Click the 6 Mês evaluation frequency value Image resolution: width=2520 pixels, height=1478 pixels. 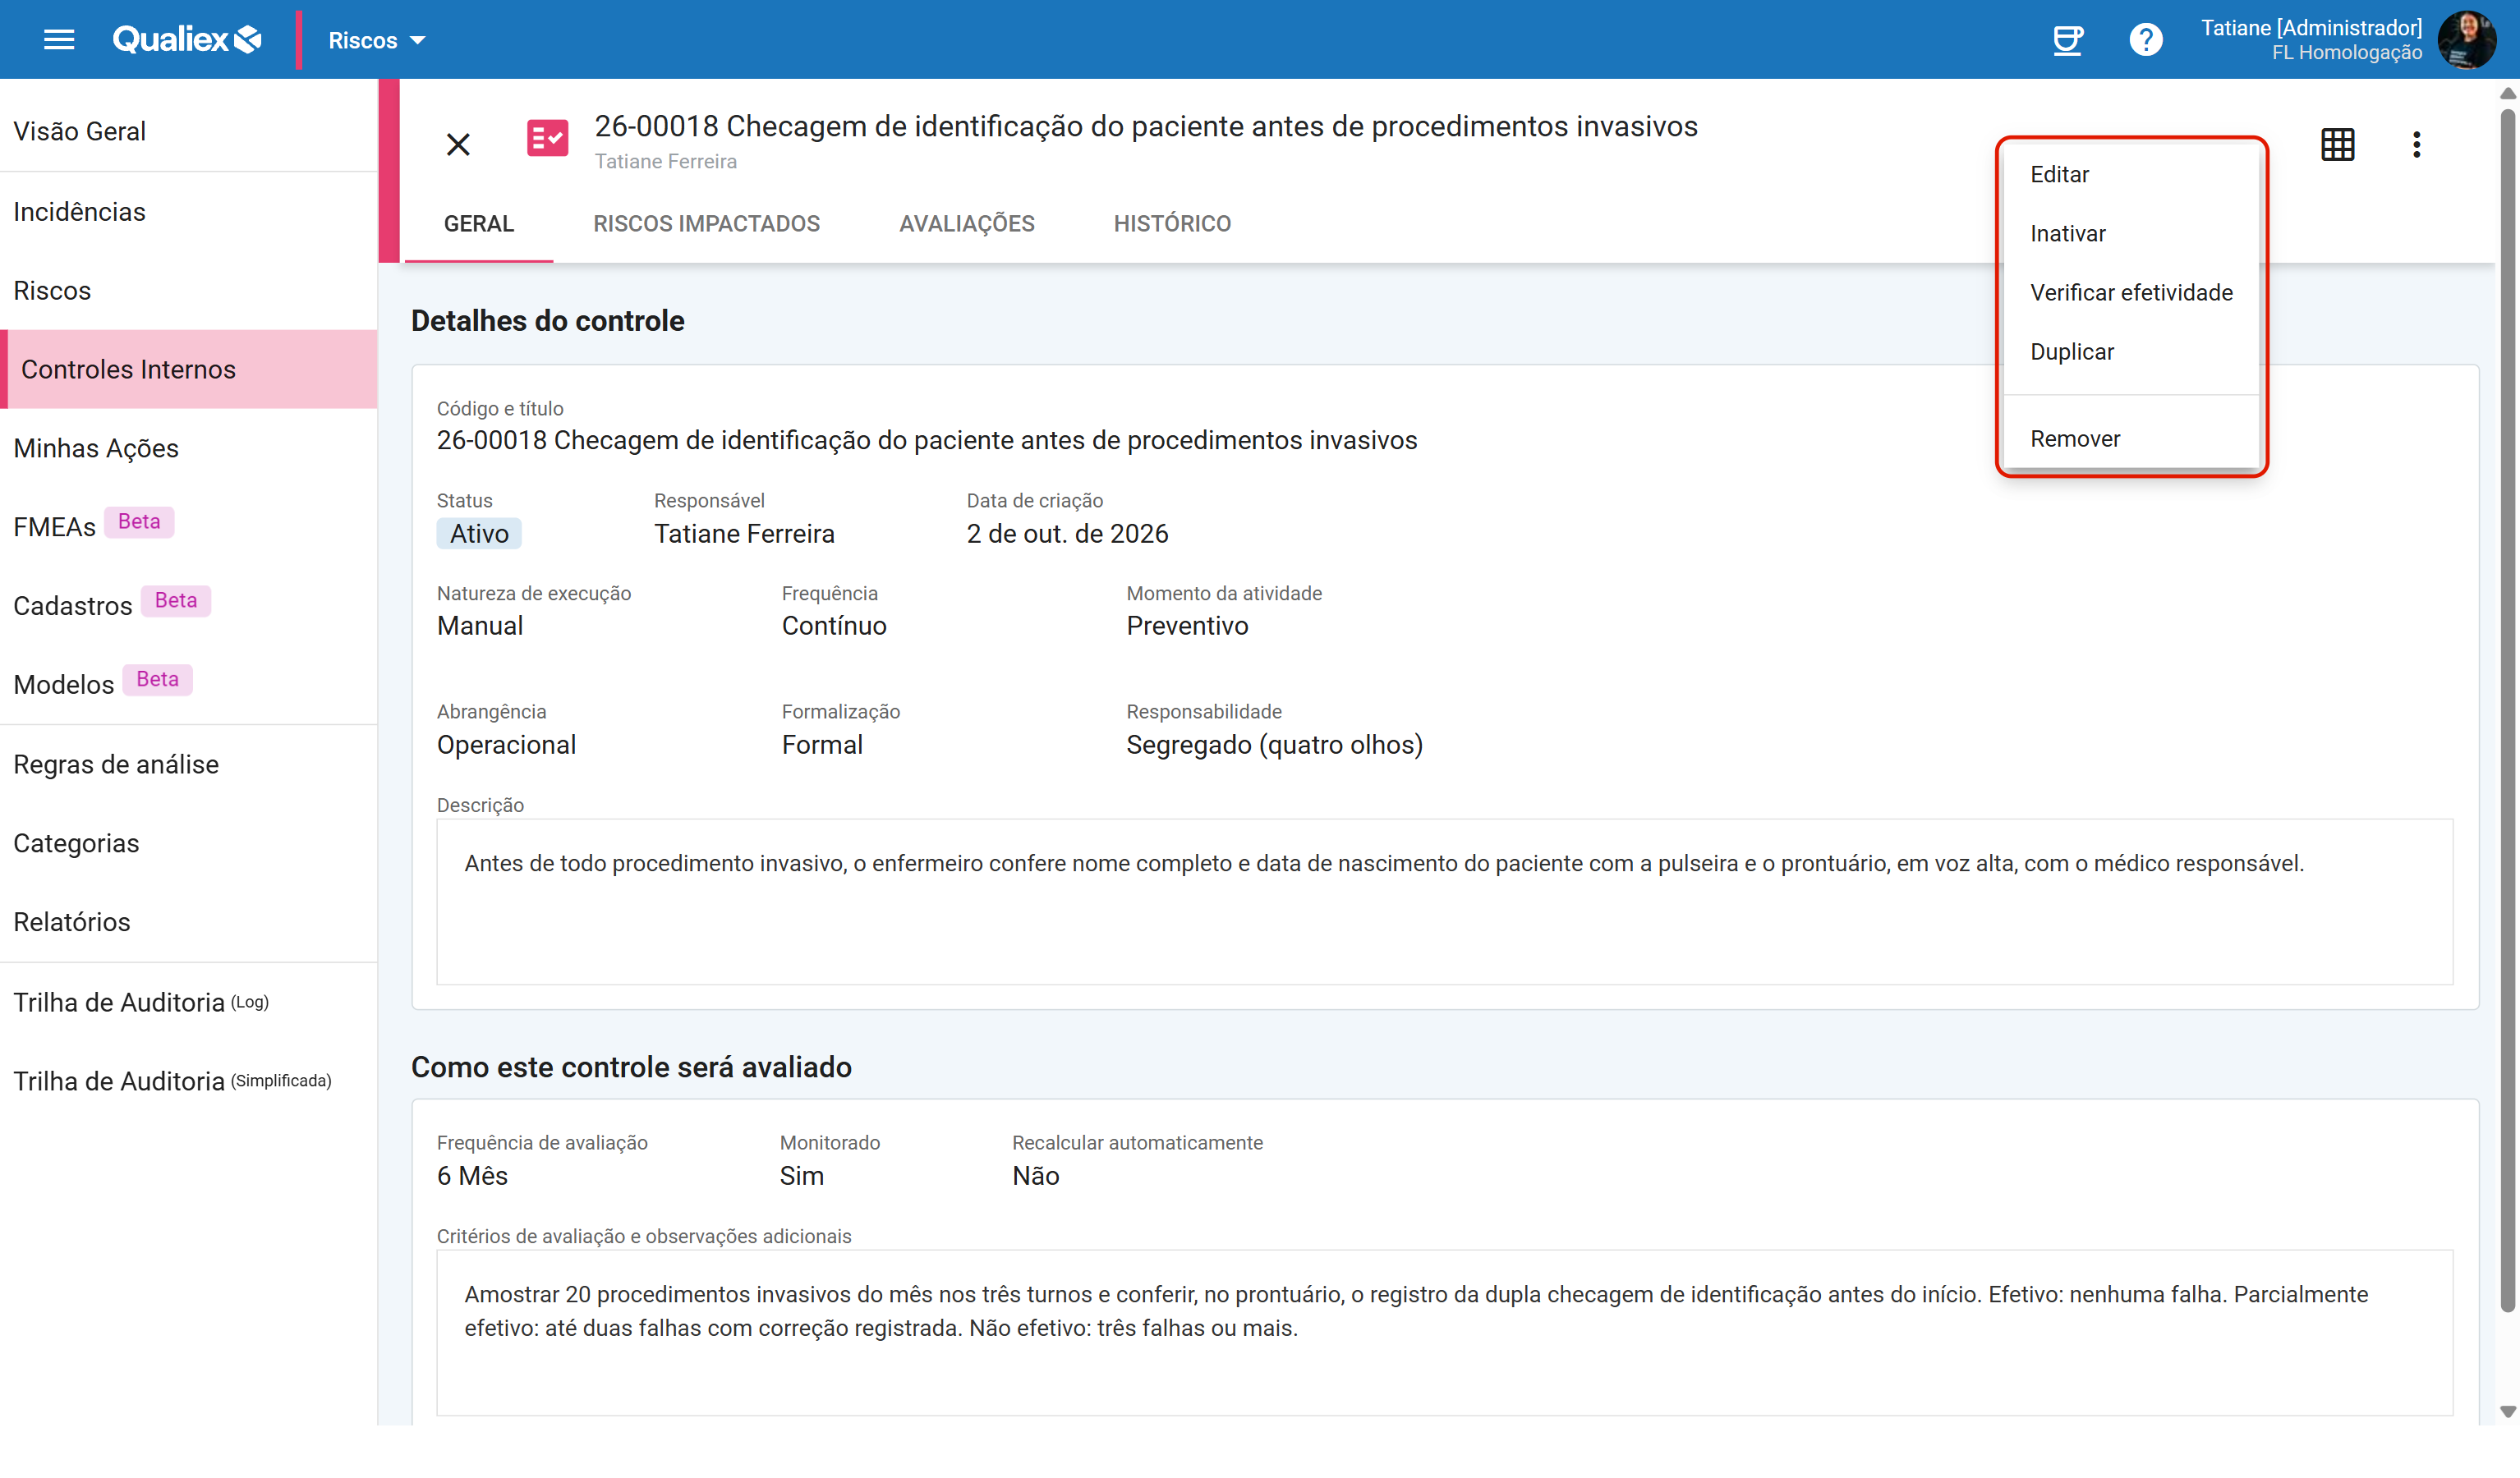472,1176
